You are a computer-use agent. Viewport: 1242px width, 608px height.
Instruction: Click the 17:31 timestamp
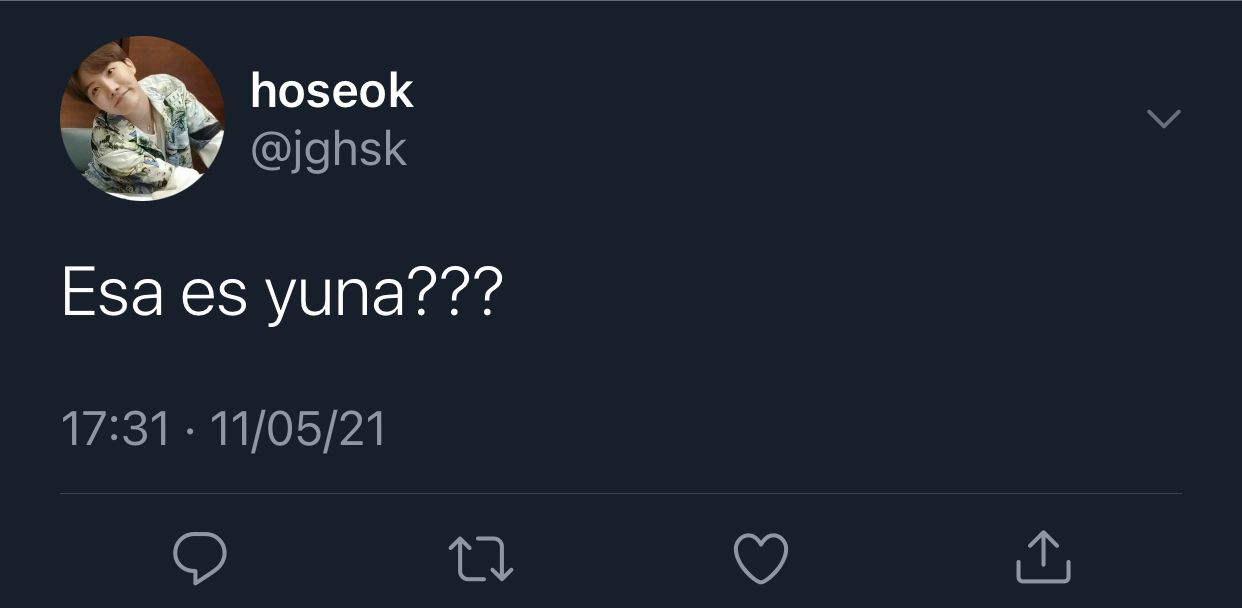[x=116, y=430]
